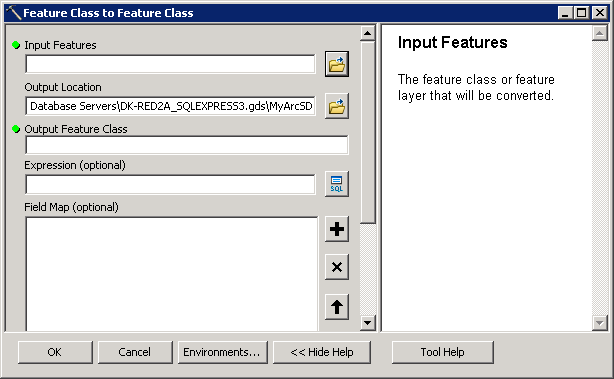Click the parameters pane scrollbar thumb

(367, 132)
